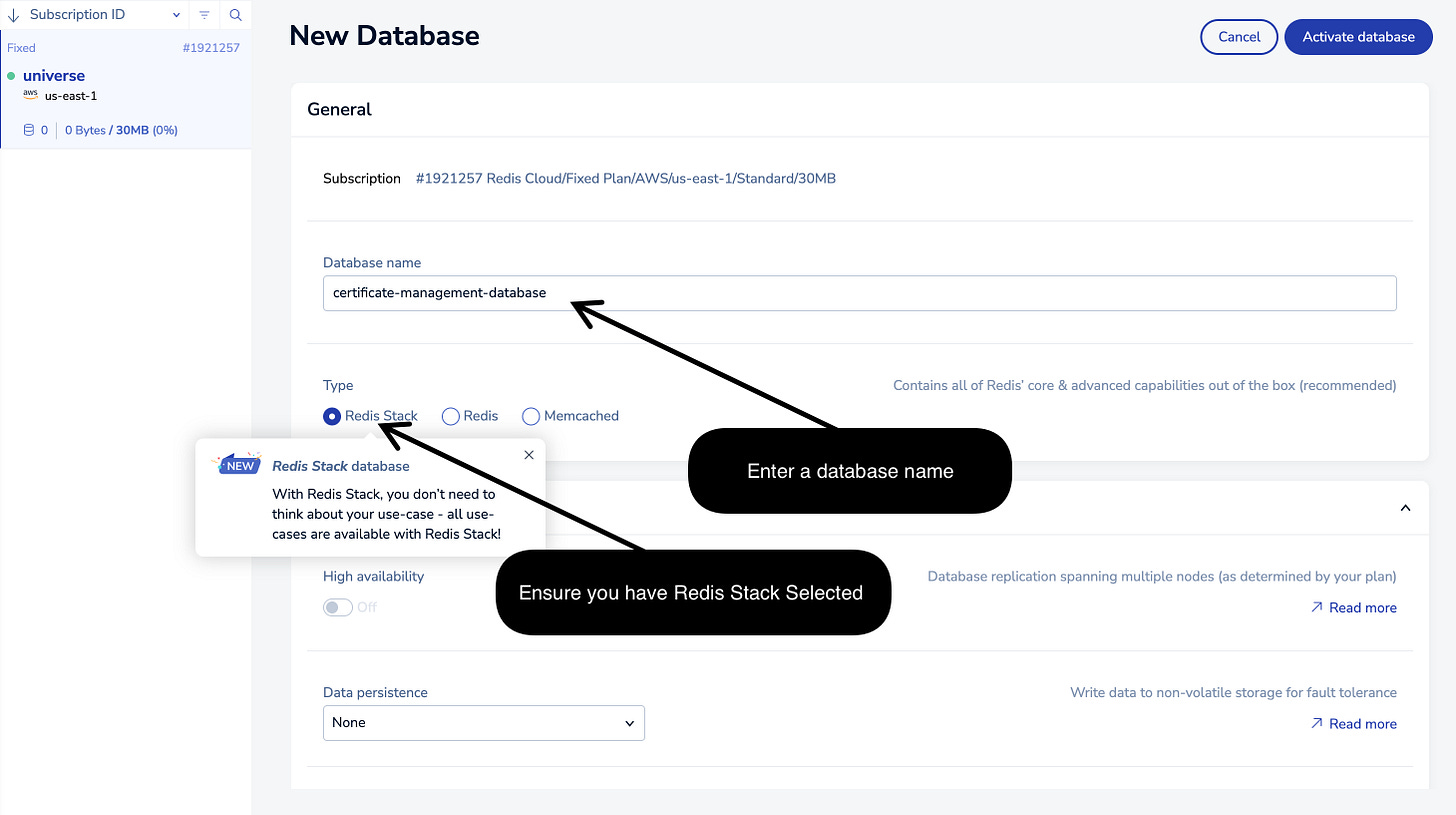Click the NEW badge icon in tooltip
The image size is (1456, 815).
tap(238, 464)
